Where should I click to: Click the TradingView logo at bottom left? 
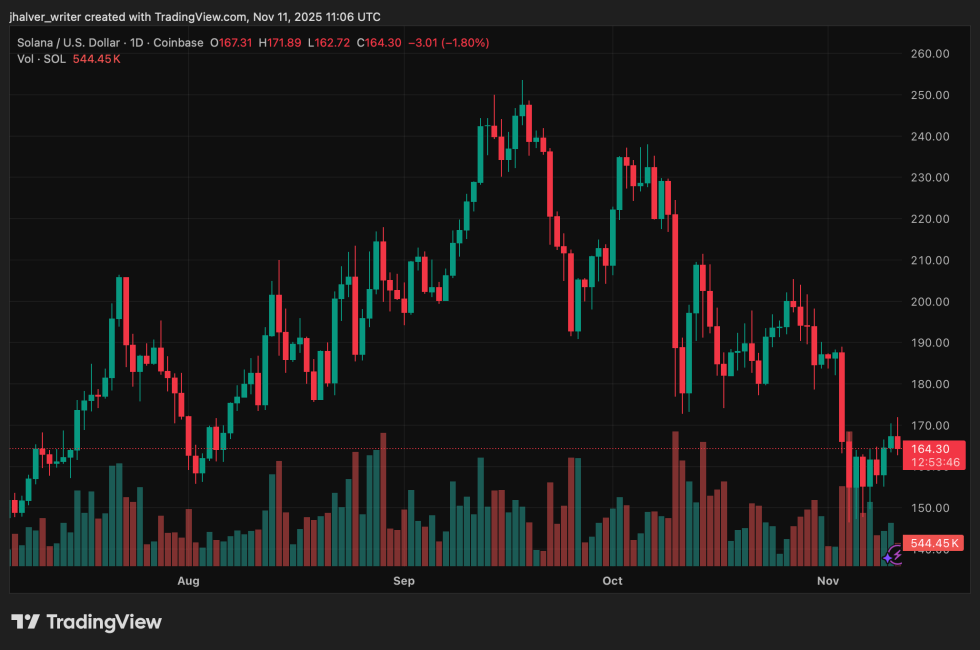87,622
